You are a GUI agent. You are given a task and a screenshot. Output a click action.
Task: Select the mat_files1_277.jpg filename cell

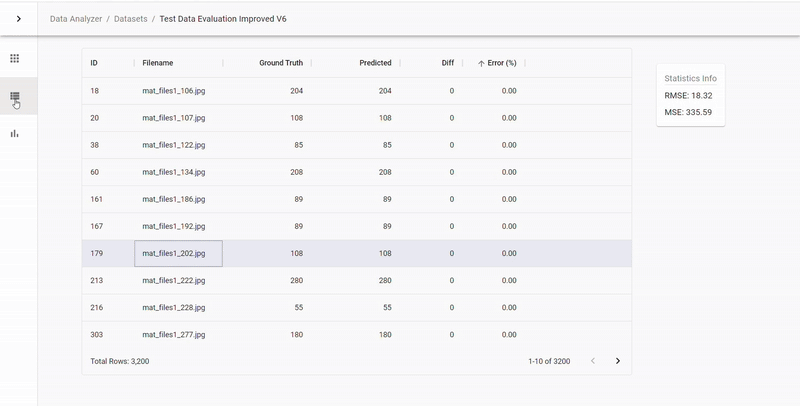pyautogui.click(x=179, y=335)
